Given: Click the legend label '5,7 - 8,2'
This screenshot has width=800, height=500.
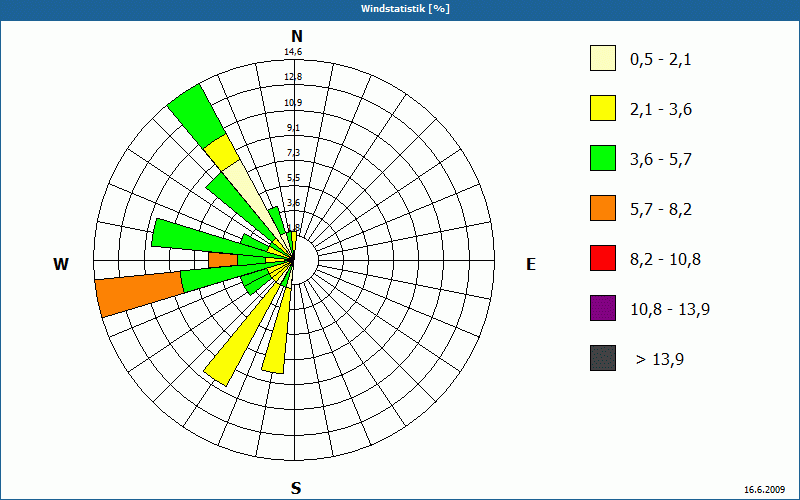Looking at the screenshot, I should click(661, 210).
